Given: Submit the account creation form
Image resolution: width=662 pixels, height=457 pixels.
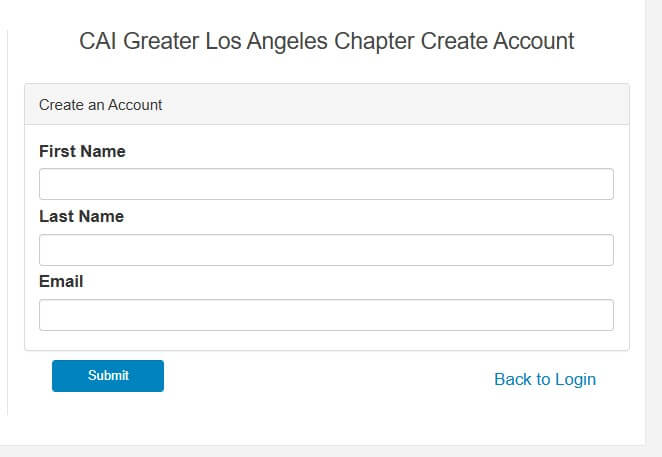Looking at the screenshot, I should [x=108, y=376].
